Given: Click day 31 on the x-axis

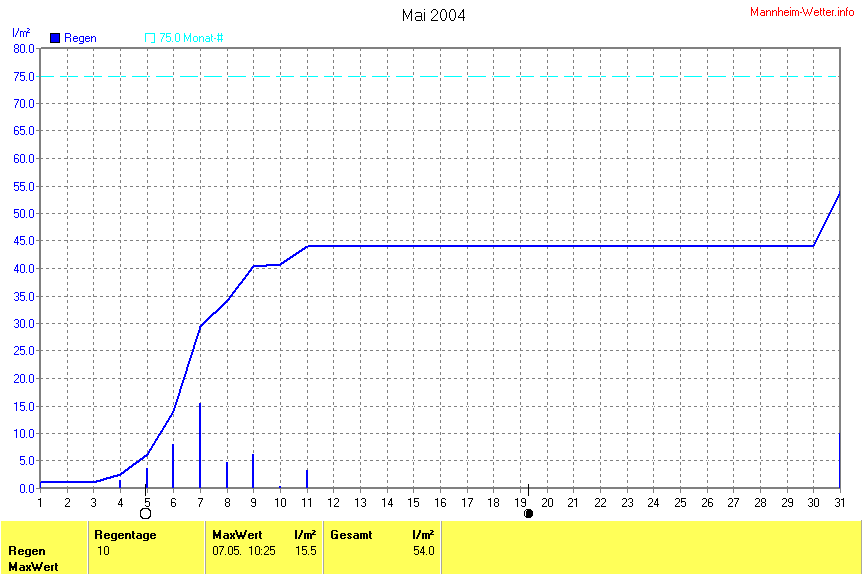Looking at the screenshot, I should (x=839, y=501).
